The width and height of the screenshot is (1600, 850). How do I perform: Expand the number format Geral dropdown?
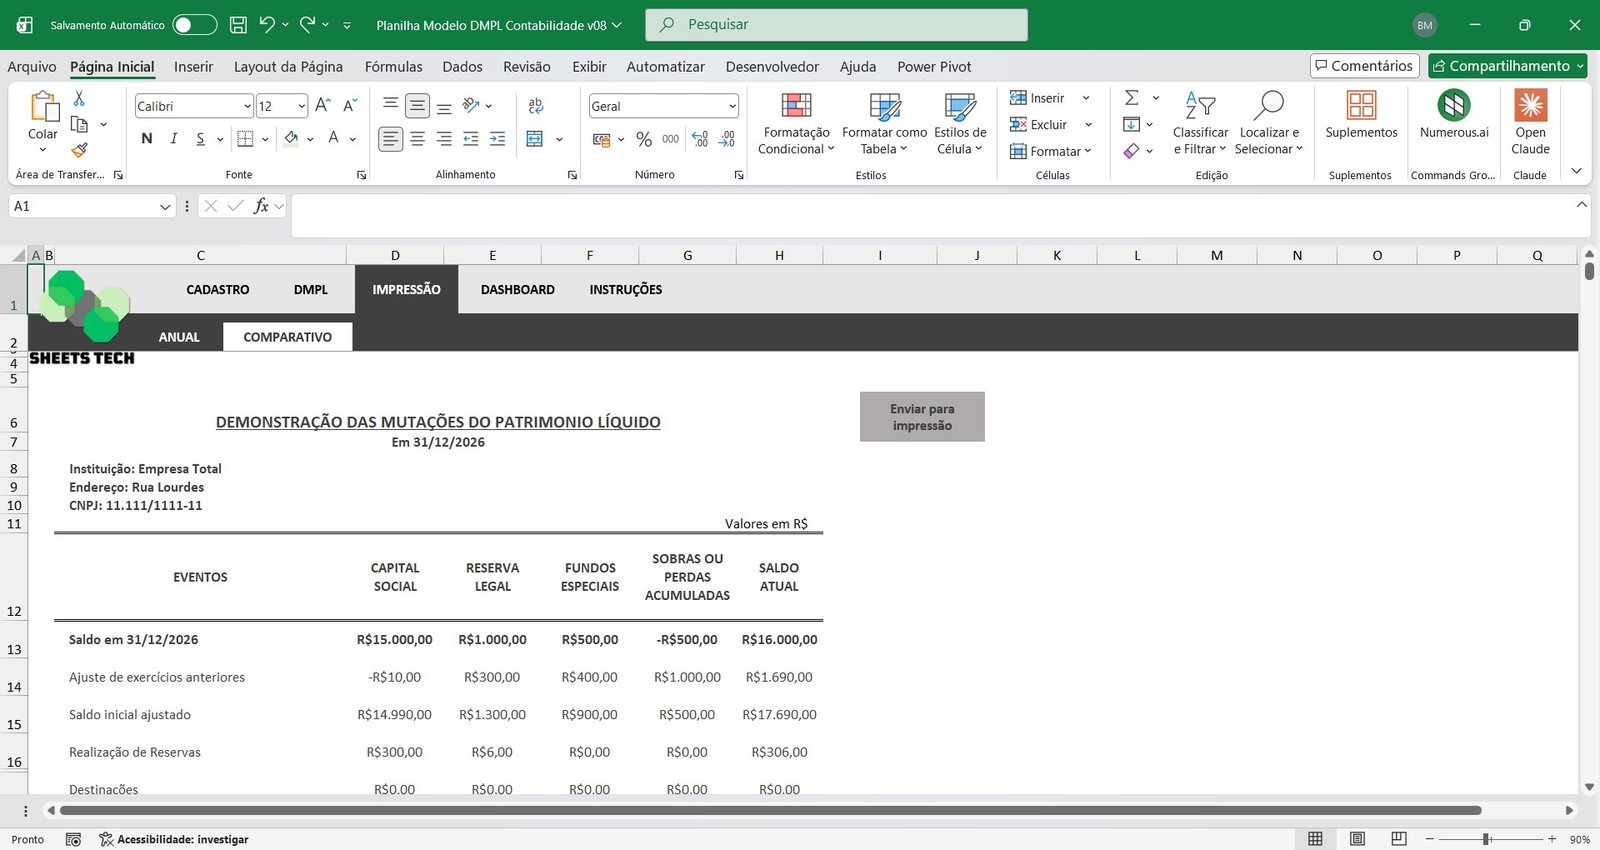[732, 106]
